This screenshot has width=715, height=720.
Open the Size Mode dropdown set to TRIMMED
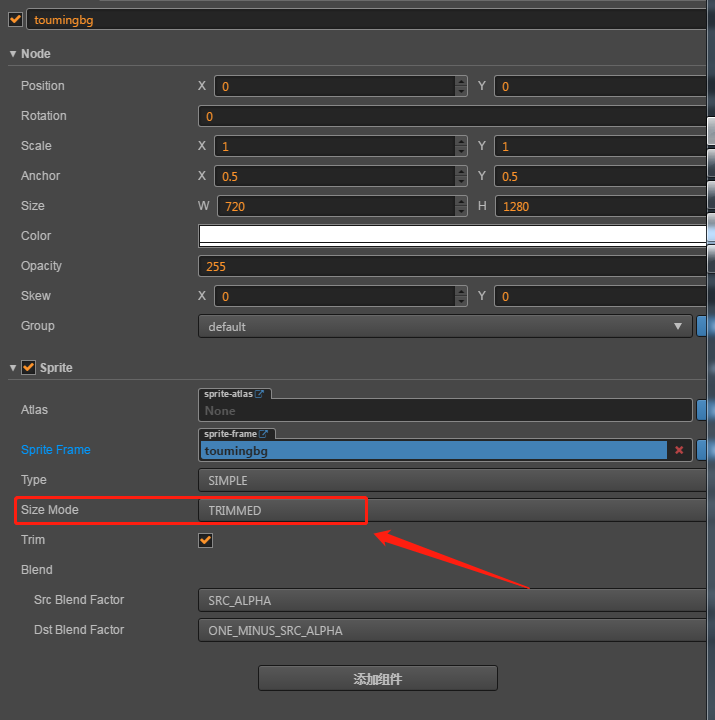452,510
